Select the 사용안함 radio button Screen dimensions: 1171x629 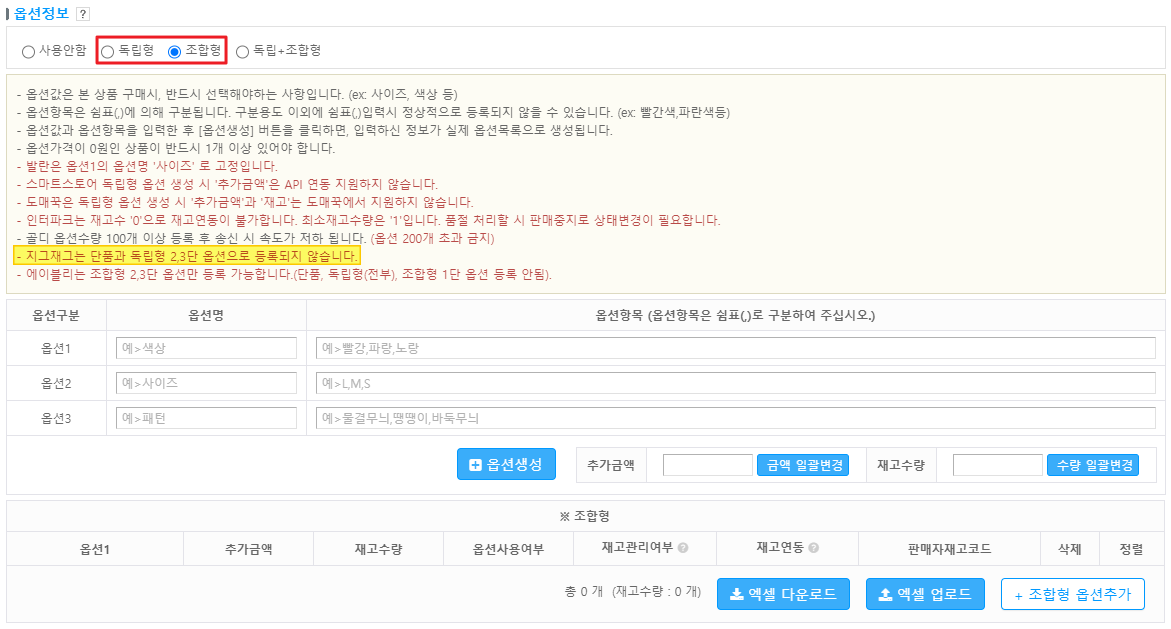click(28, 51)
